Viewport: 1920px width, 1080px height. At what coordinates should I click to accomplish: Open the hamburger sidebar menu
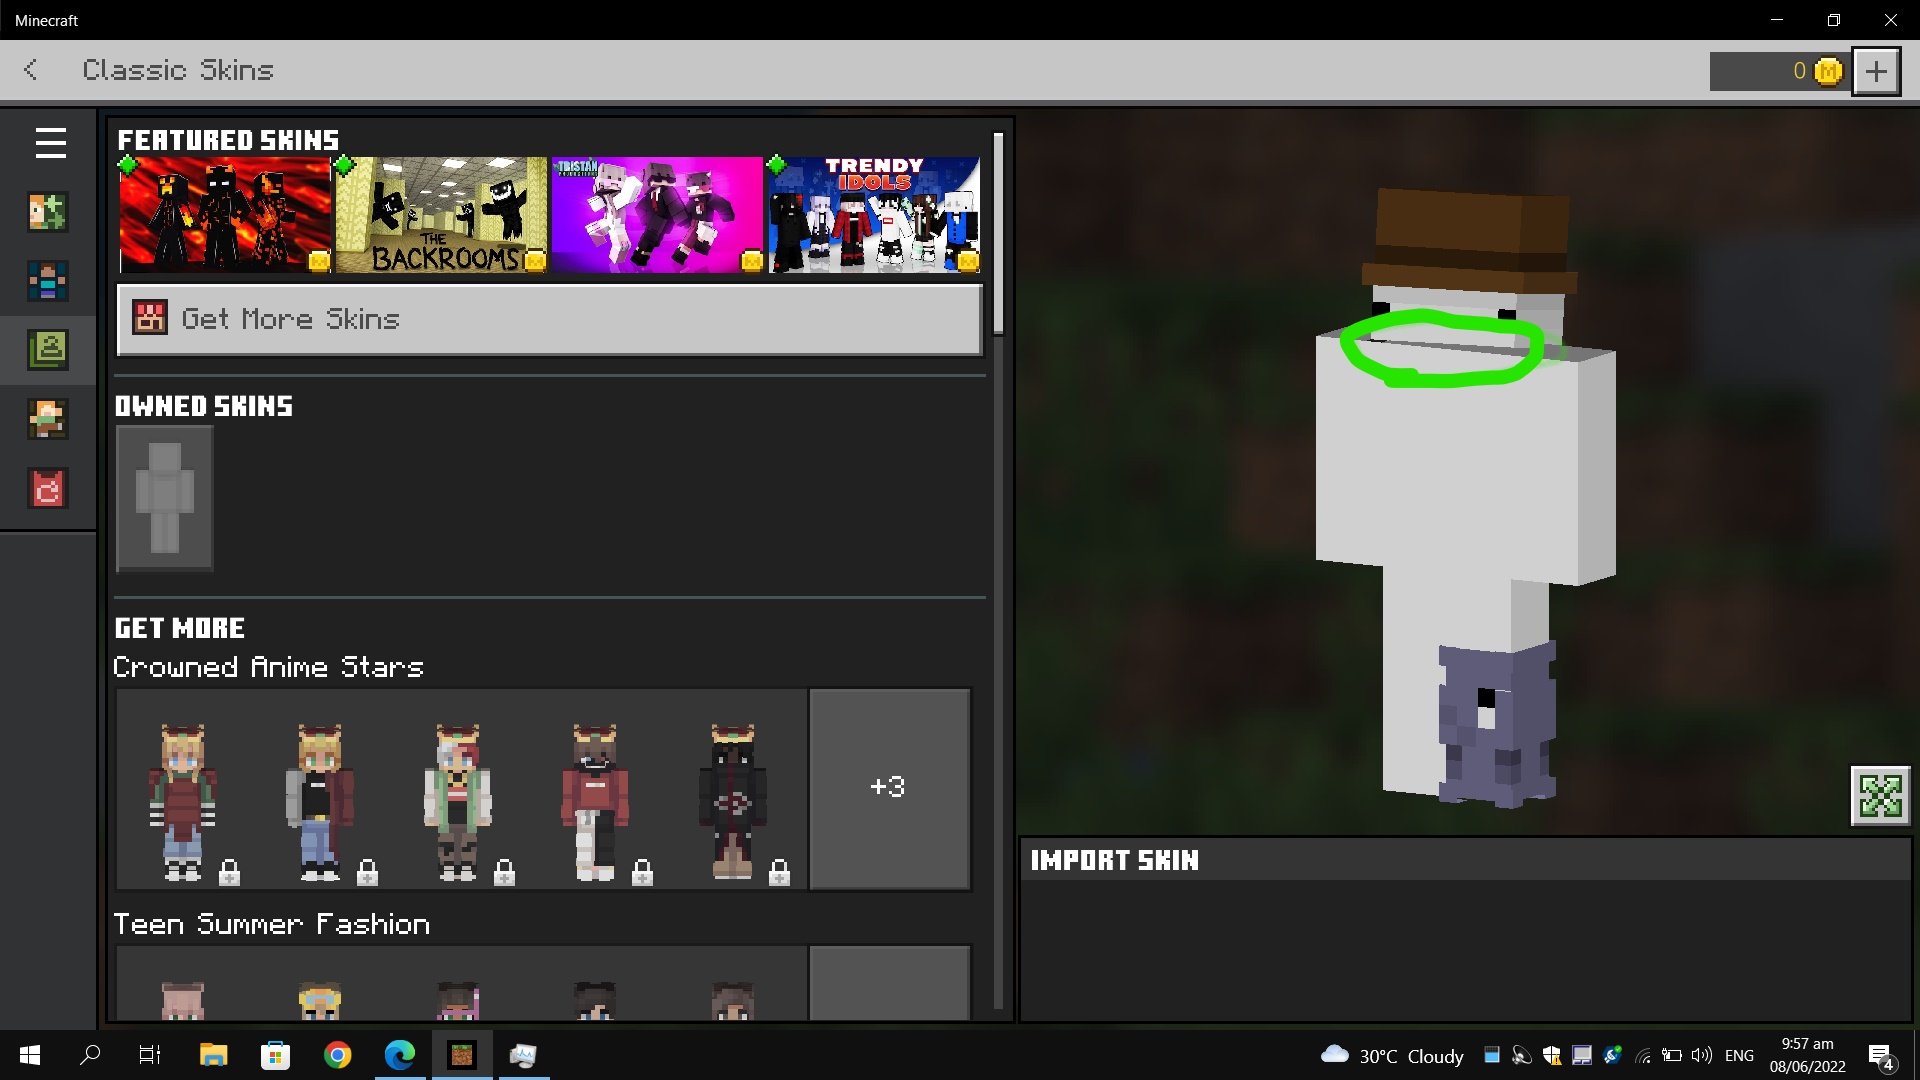click(x=50, y=143)
